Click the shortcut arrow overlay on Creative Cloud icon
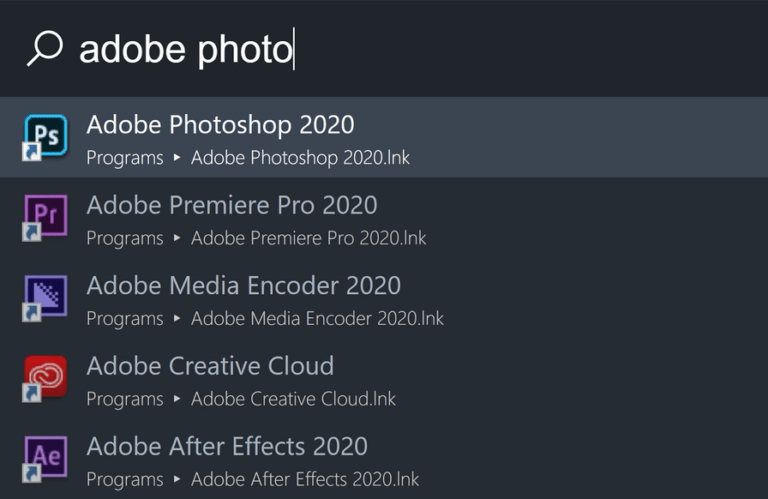The height and width of the screenshot is (499, 768). [x=31, y=393]
